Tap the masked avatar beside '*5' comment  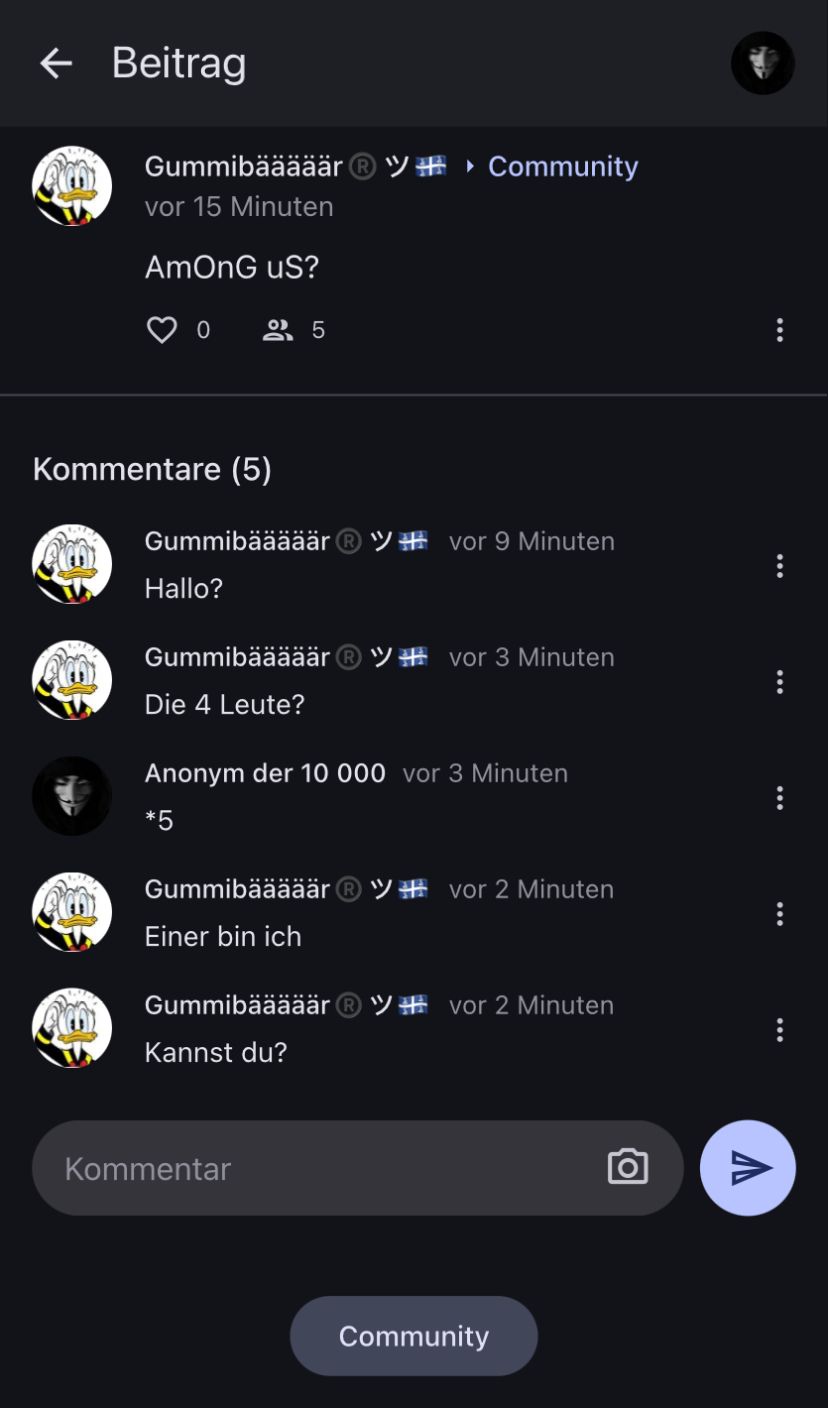pyautogui.click(x=72, y=796)
